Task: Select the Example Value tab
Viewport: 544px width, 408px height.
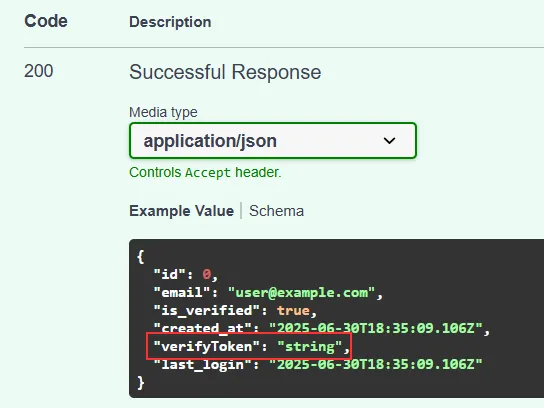Action: click(x=181, y=211)
